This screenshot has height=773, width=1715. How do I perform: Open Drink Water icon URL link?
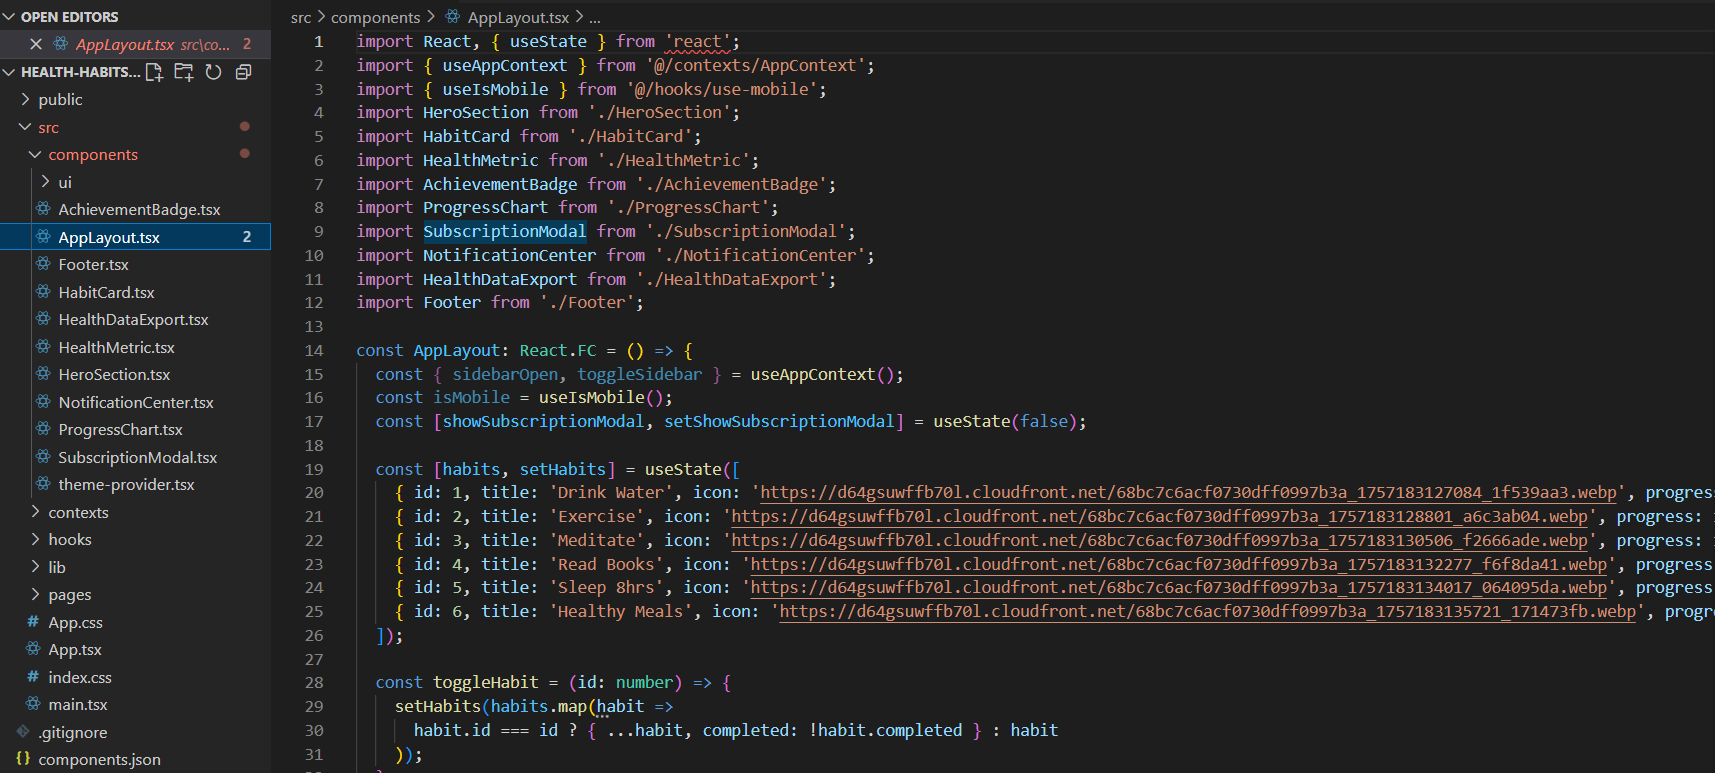click(x=1187, y=493)
